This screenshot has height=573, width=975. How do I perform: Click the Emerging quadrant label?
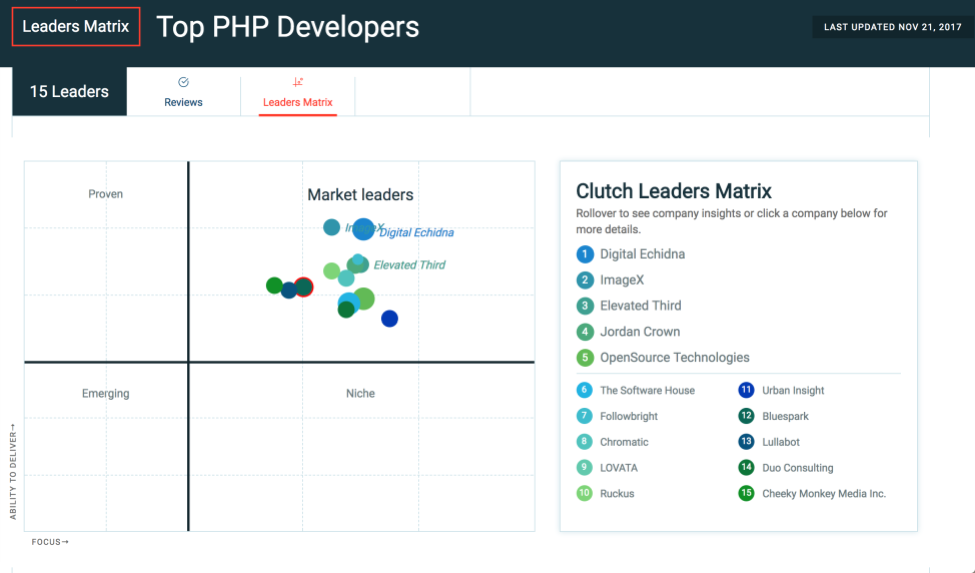pyautogui.click(x=106, y=393)
